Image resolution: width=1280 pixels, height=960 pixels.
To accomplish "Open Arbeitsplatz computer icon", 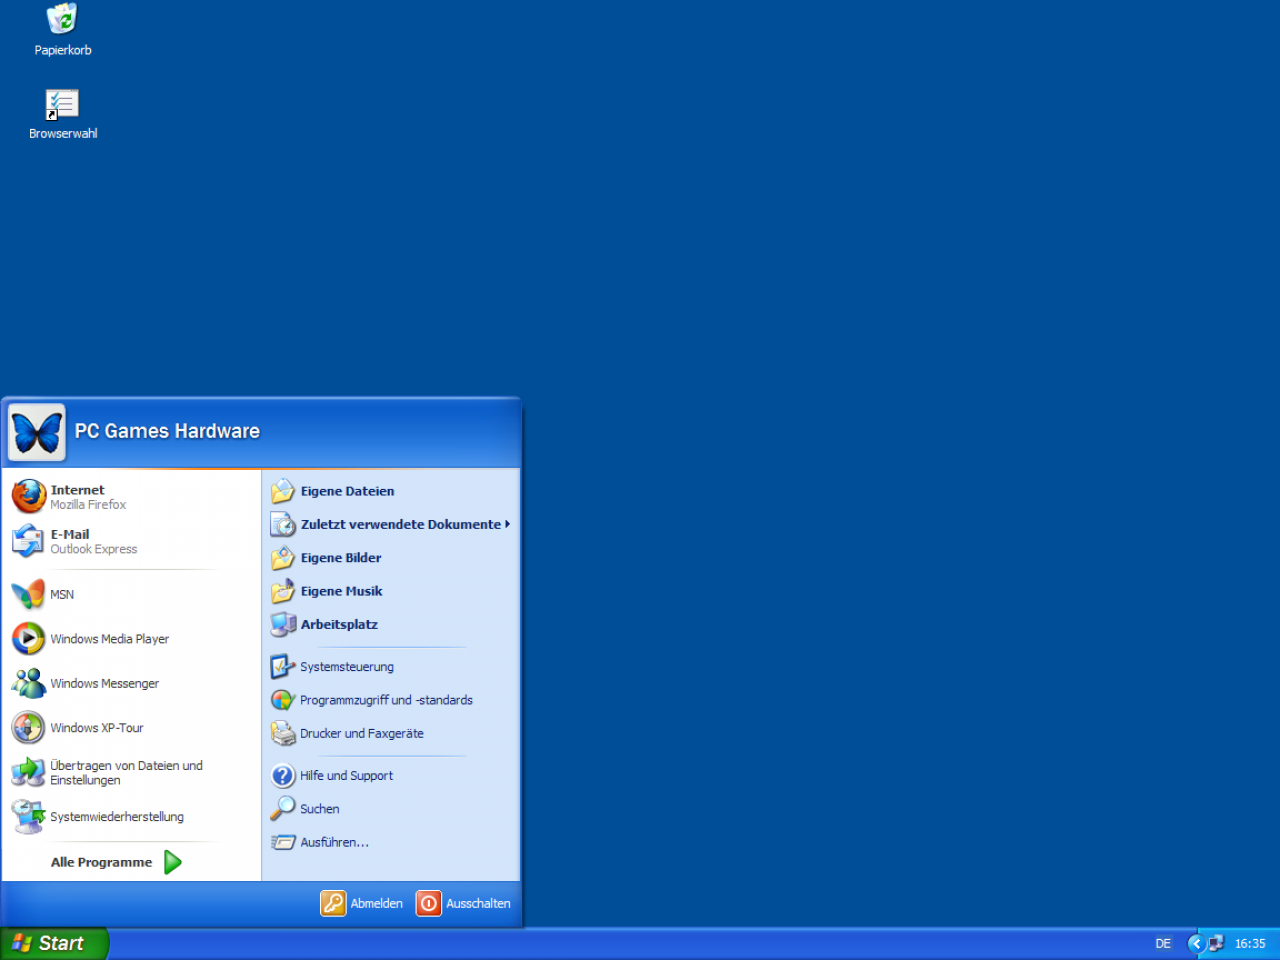I will [x=283, y=624].
